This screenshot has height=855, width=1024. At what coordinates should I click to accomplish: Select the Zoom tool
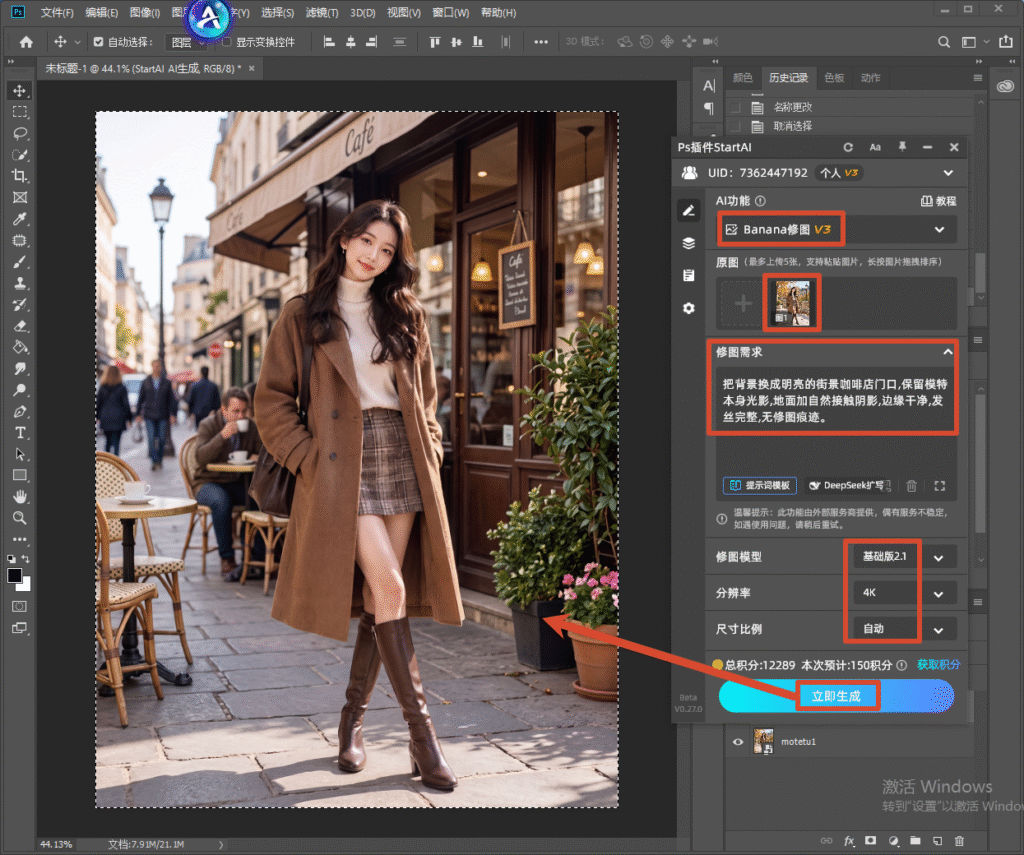click(x=20, y=518)
